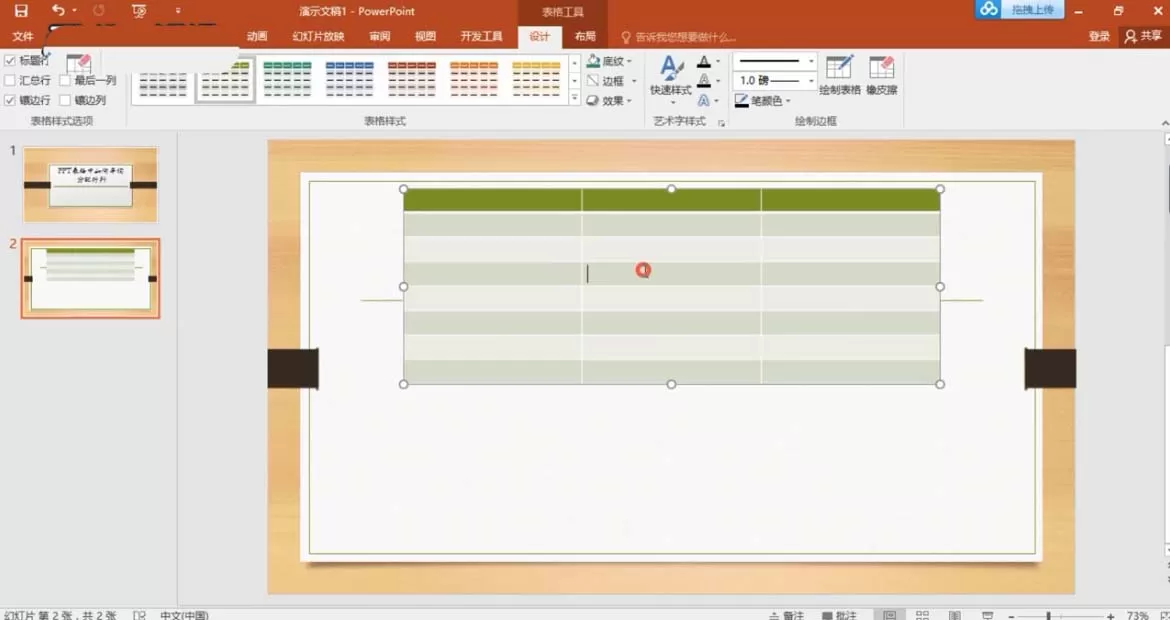Switch to the 动画 tab
Viewport: 1170px width, 620px height.
(257, 37)
